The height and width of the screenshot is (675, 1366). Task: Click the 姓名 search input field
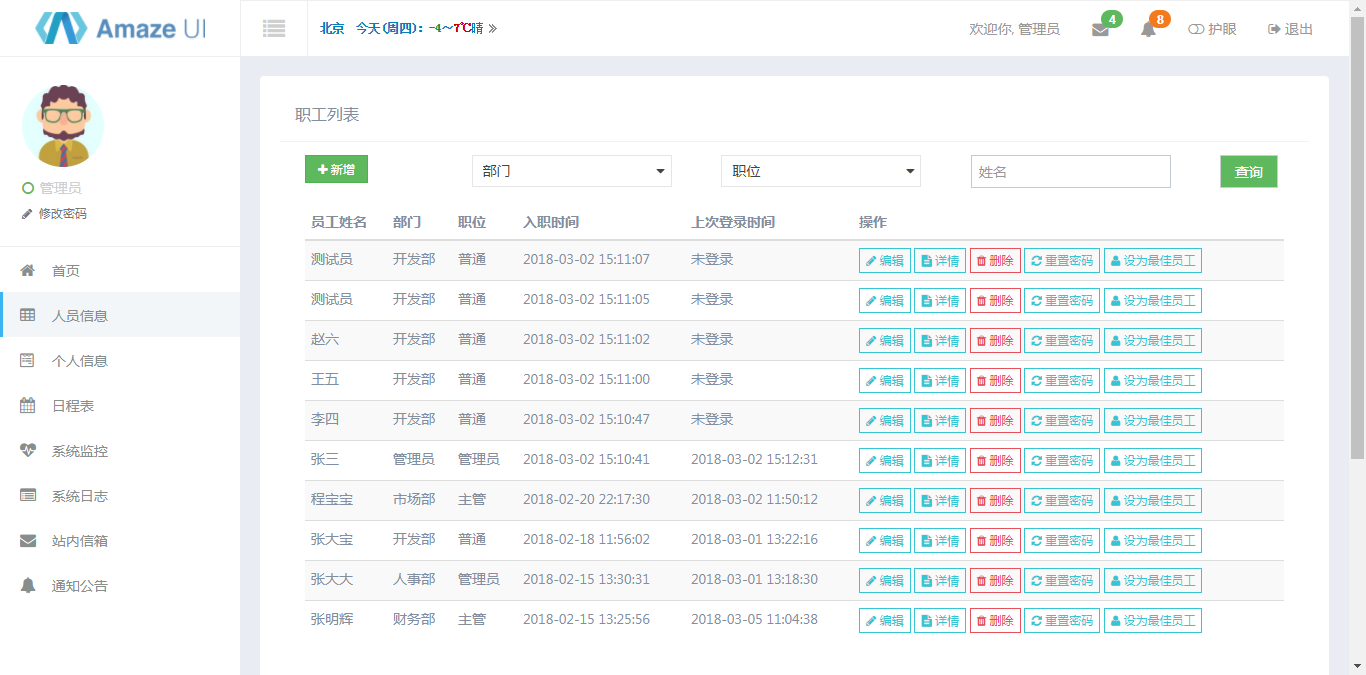click(x=1070, y=171)
